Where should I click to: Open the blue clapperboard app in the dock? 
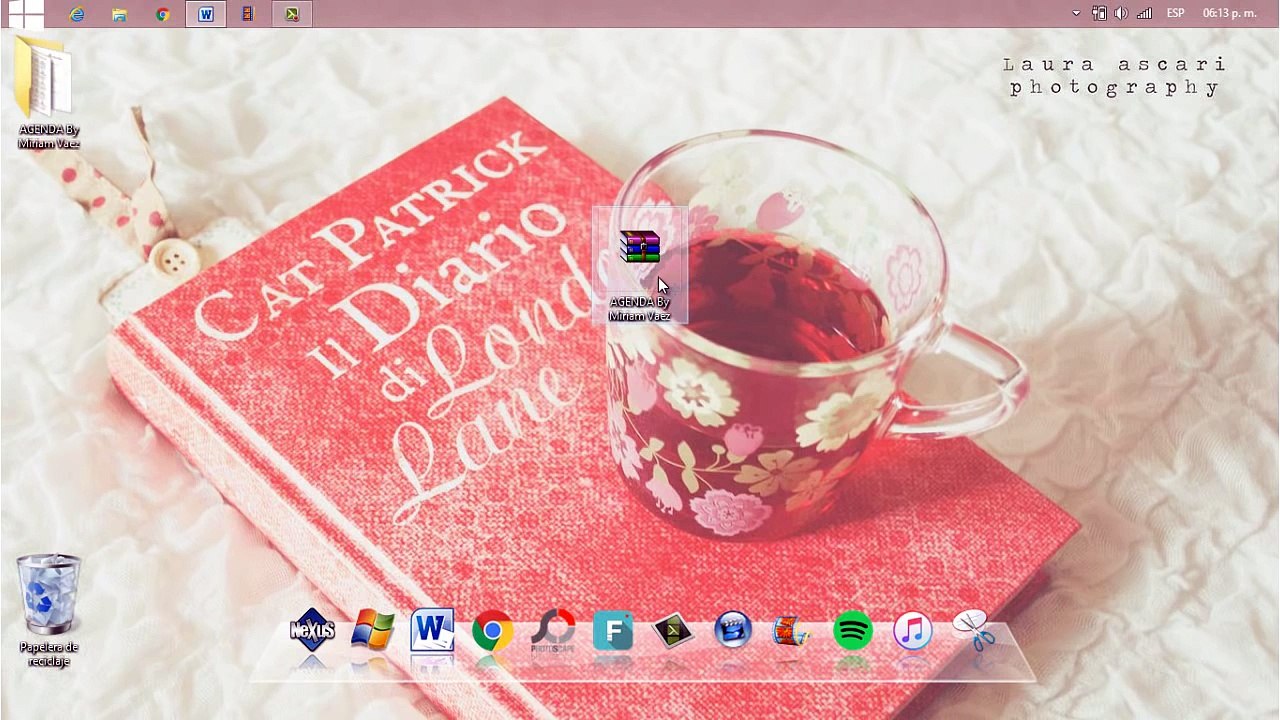(733, 631)
